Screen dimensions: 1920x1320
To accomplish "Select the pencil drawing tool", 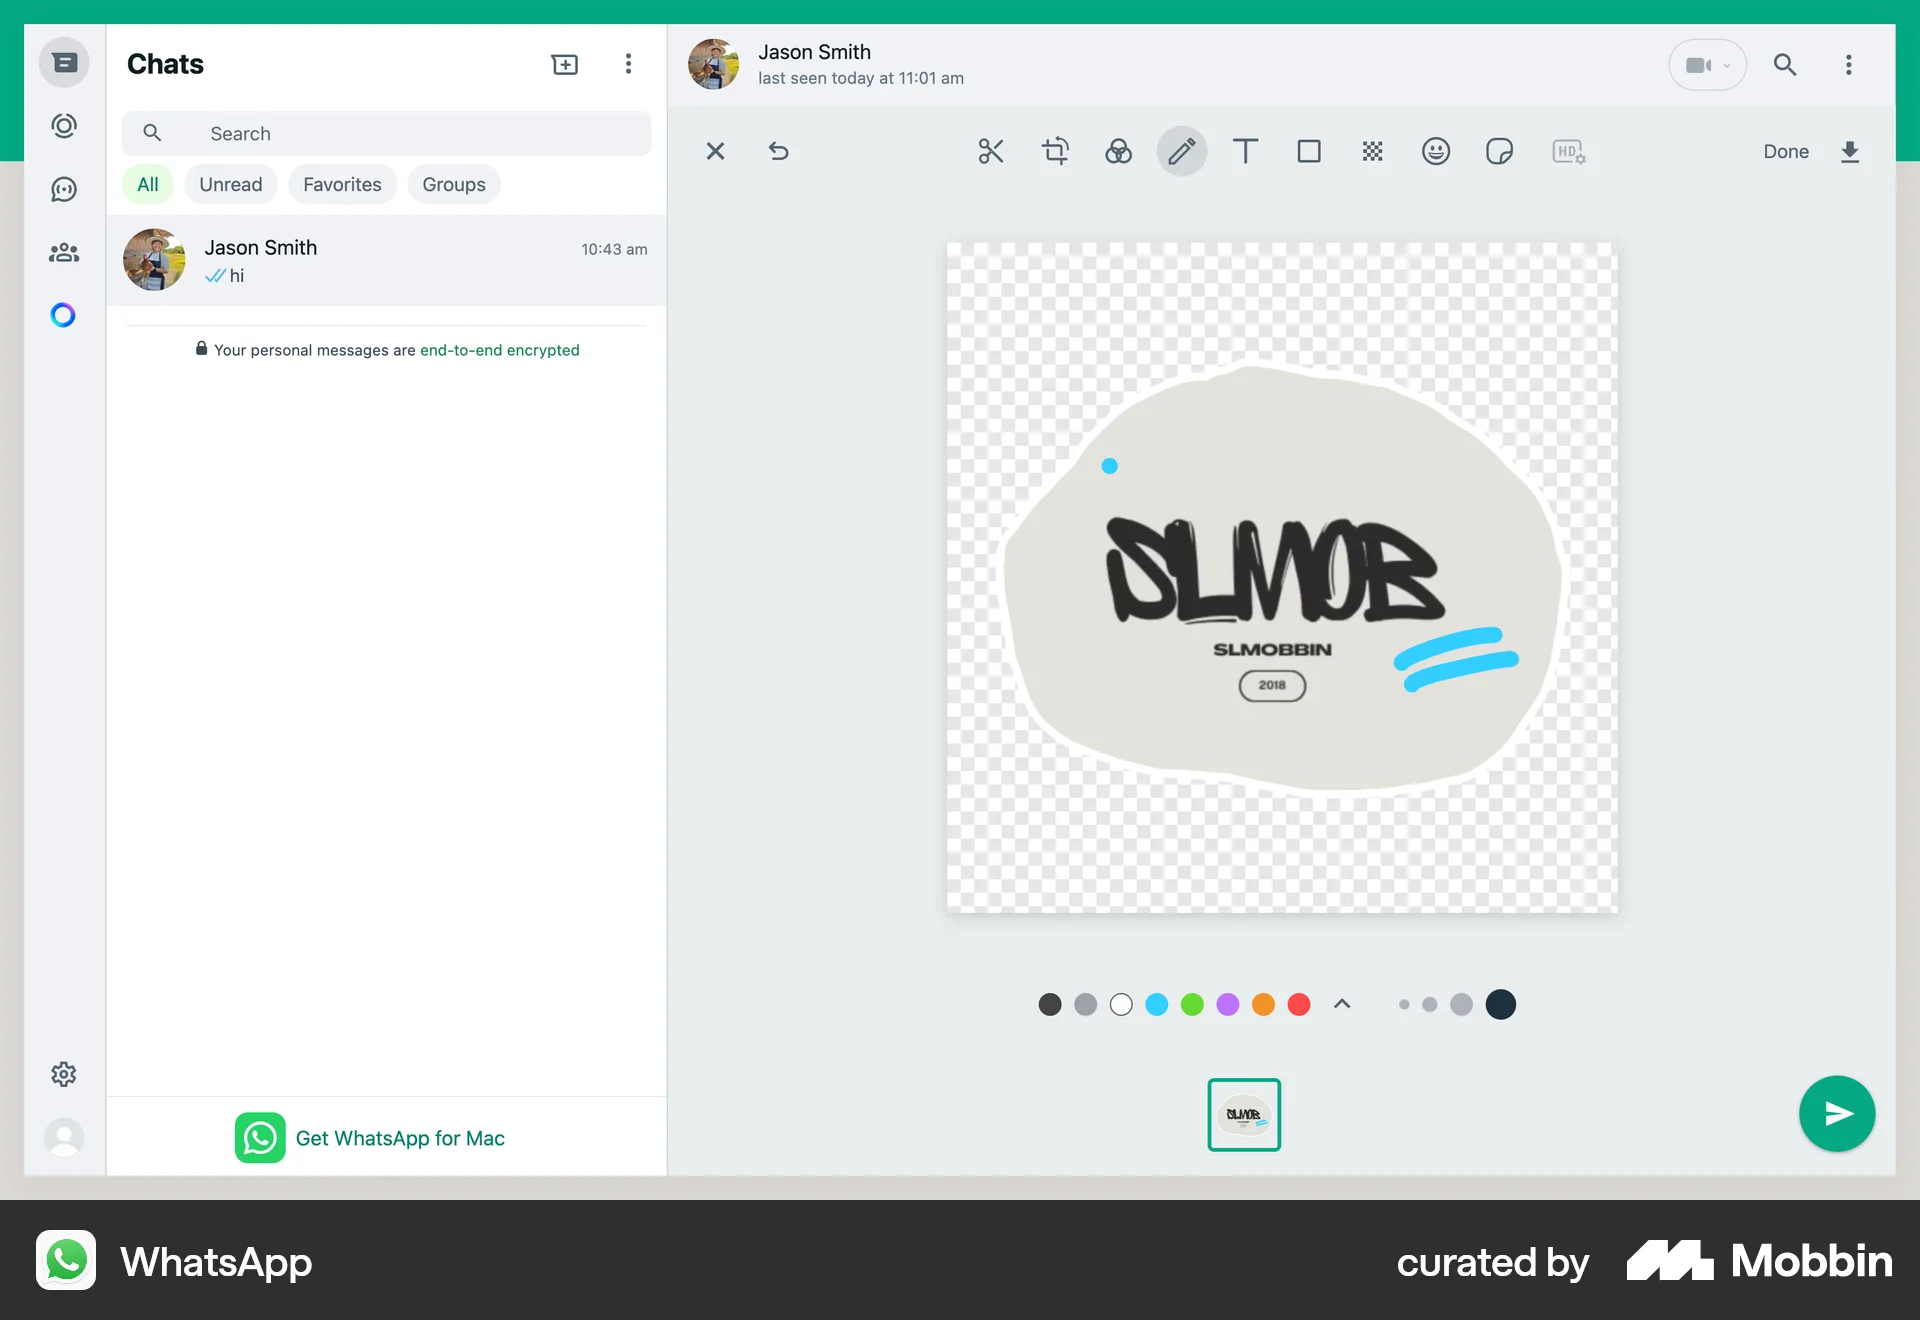I will 1181,151.
